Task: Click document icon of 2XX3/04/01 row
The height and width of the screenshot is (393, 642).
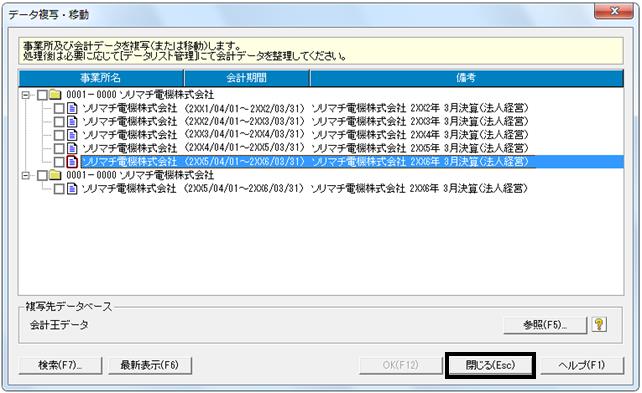Action: [72, 135]
